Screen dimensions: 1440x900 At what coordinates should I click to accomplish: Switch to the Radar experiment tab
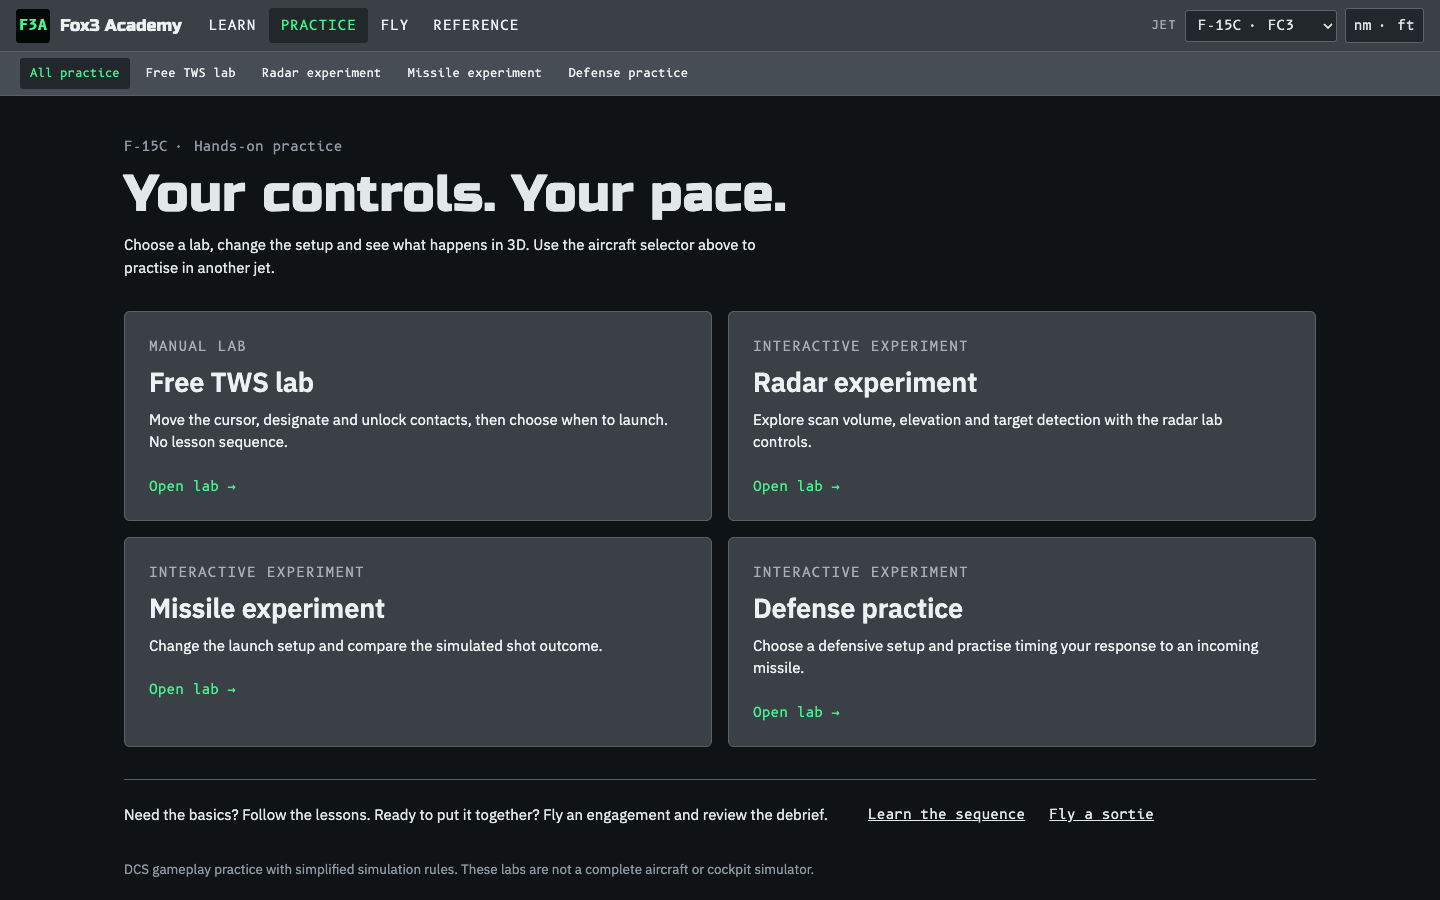321,73
